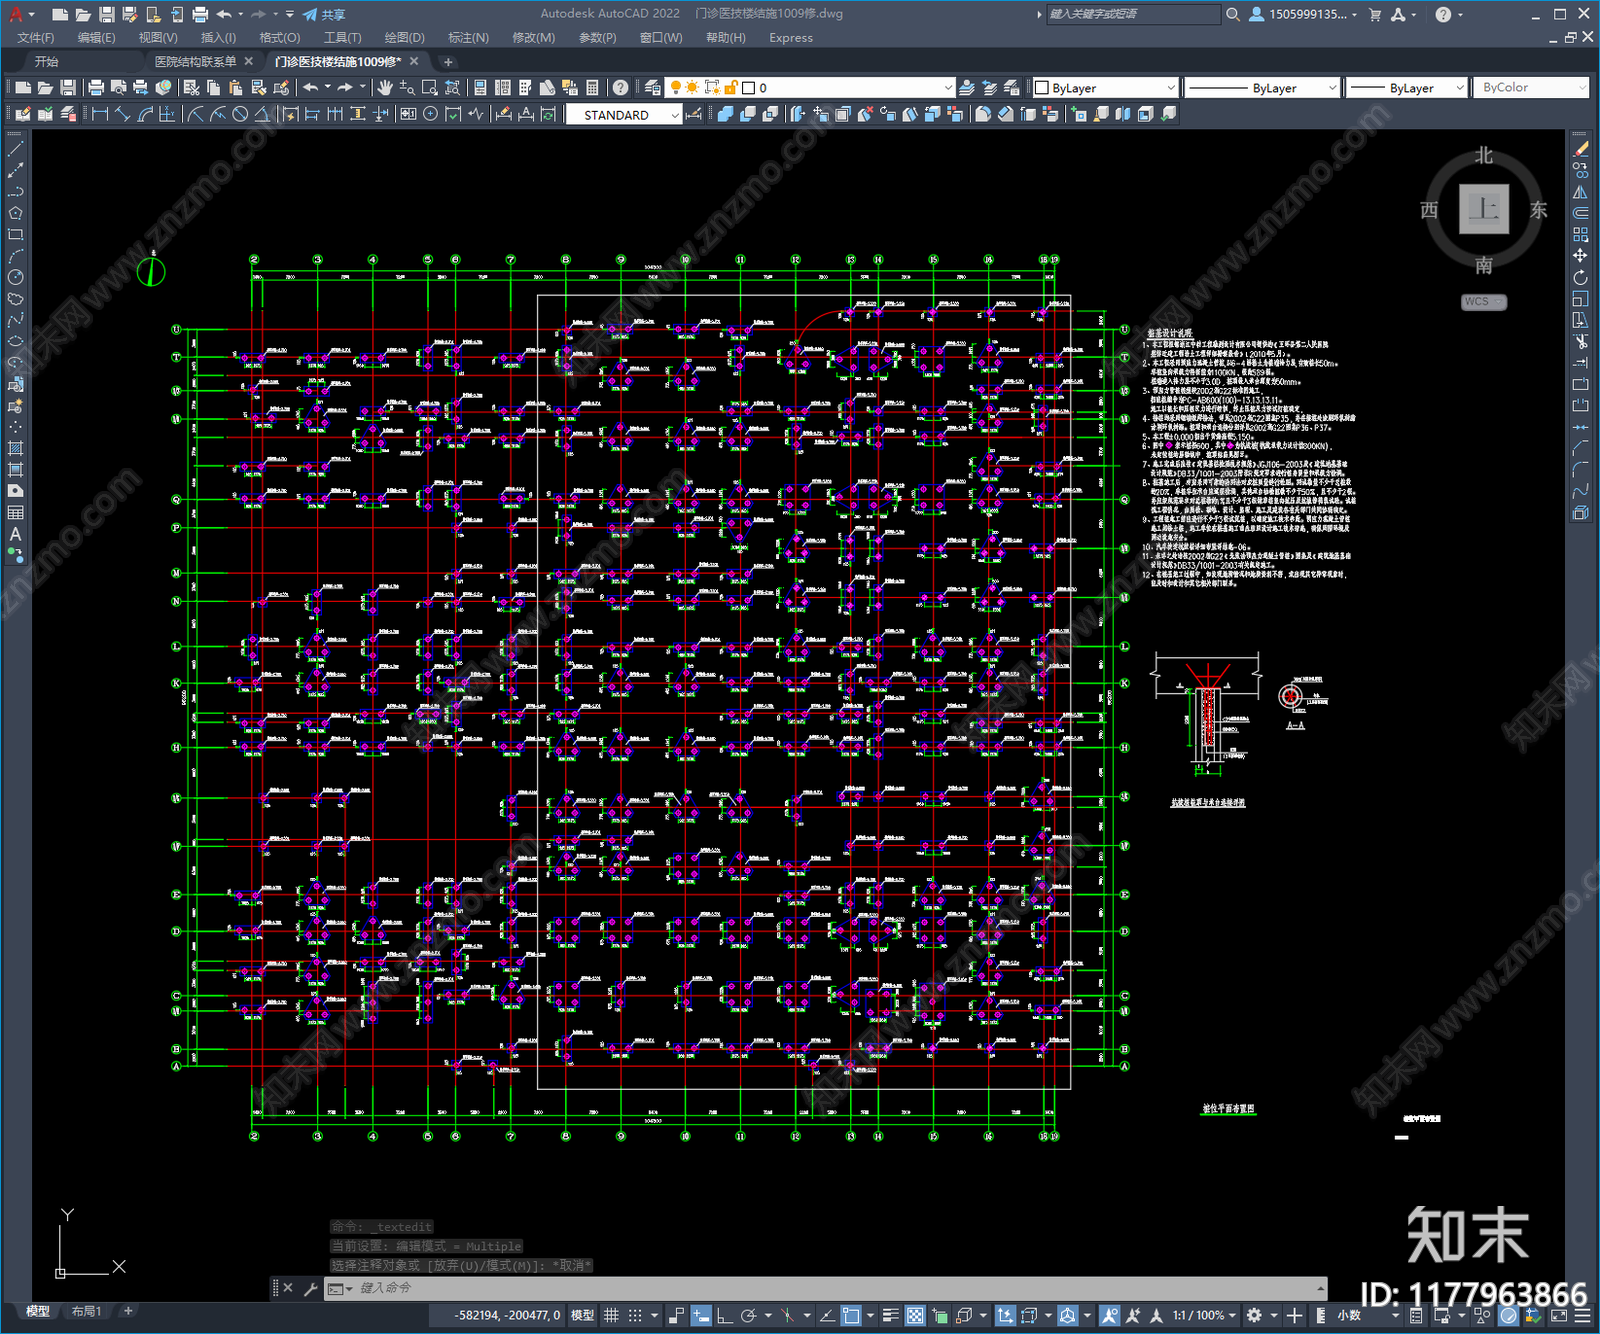
Task: Select the Diameter dimension icon
Action: (240, 114)
